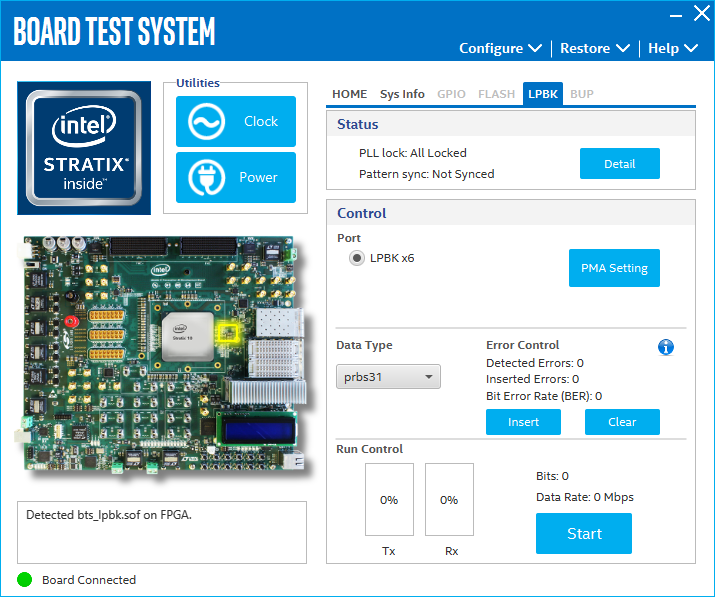The height and width of the screenshot is (597, 715).
Task: Open the Help menu
Action: (x=676, y=48)
